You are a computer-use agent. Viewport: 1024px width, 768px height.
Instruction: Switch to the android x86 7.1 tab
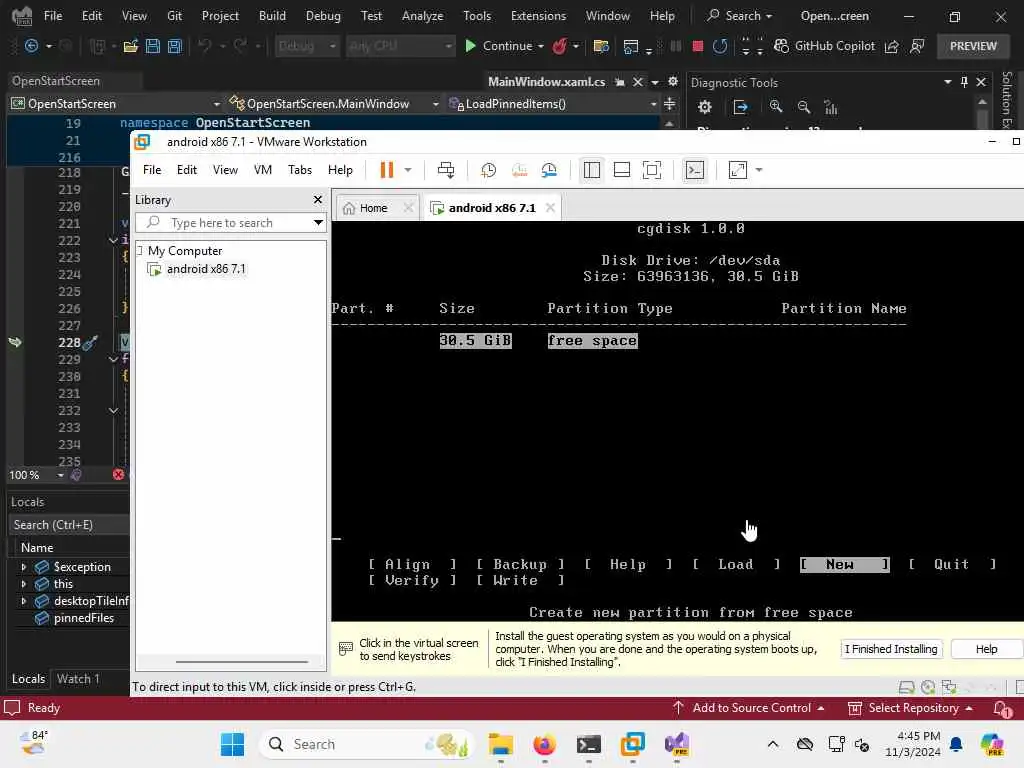coord(492,208)
